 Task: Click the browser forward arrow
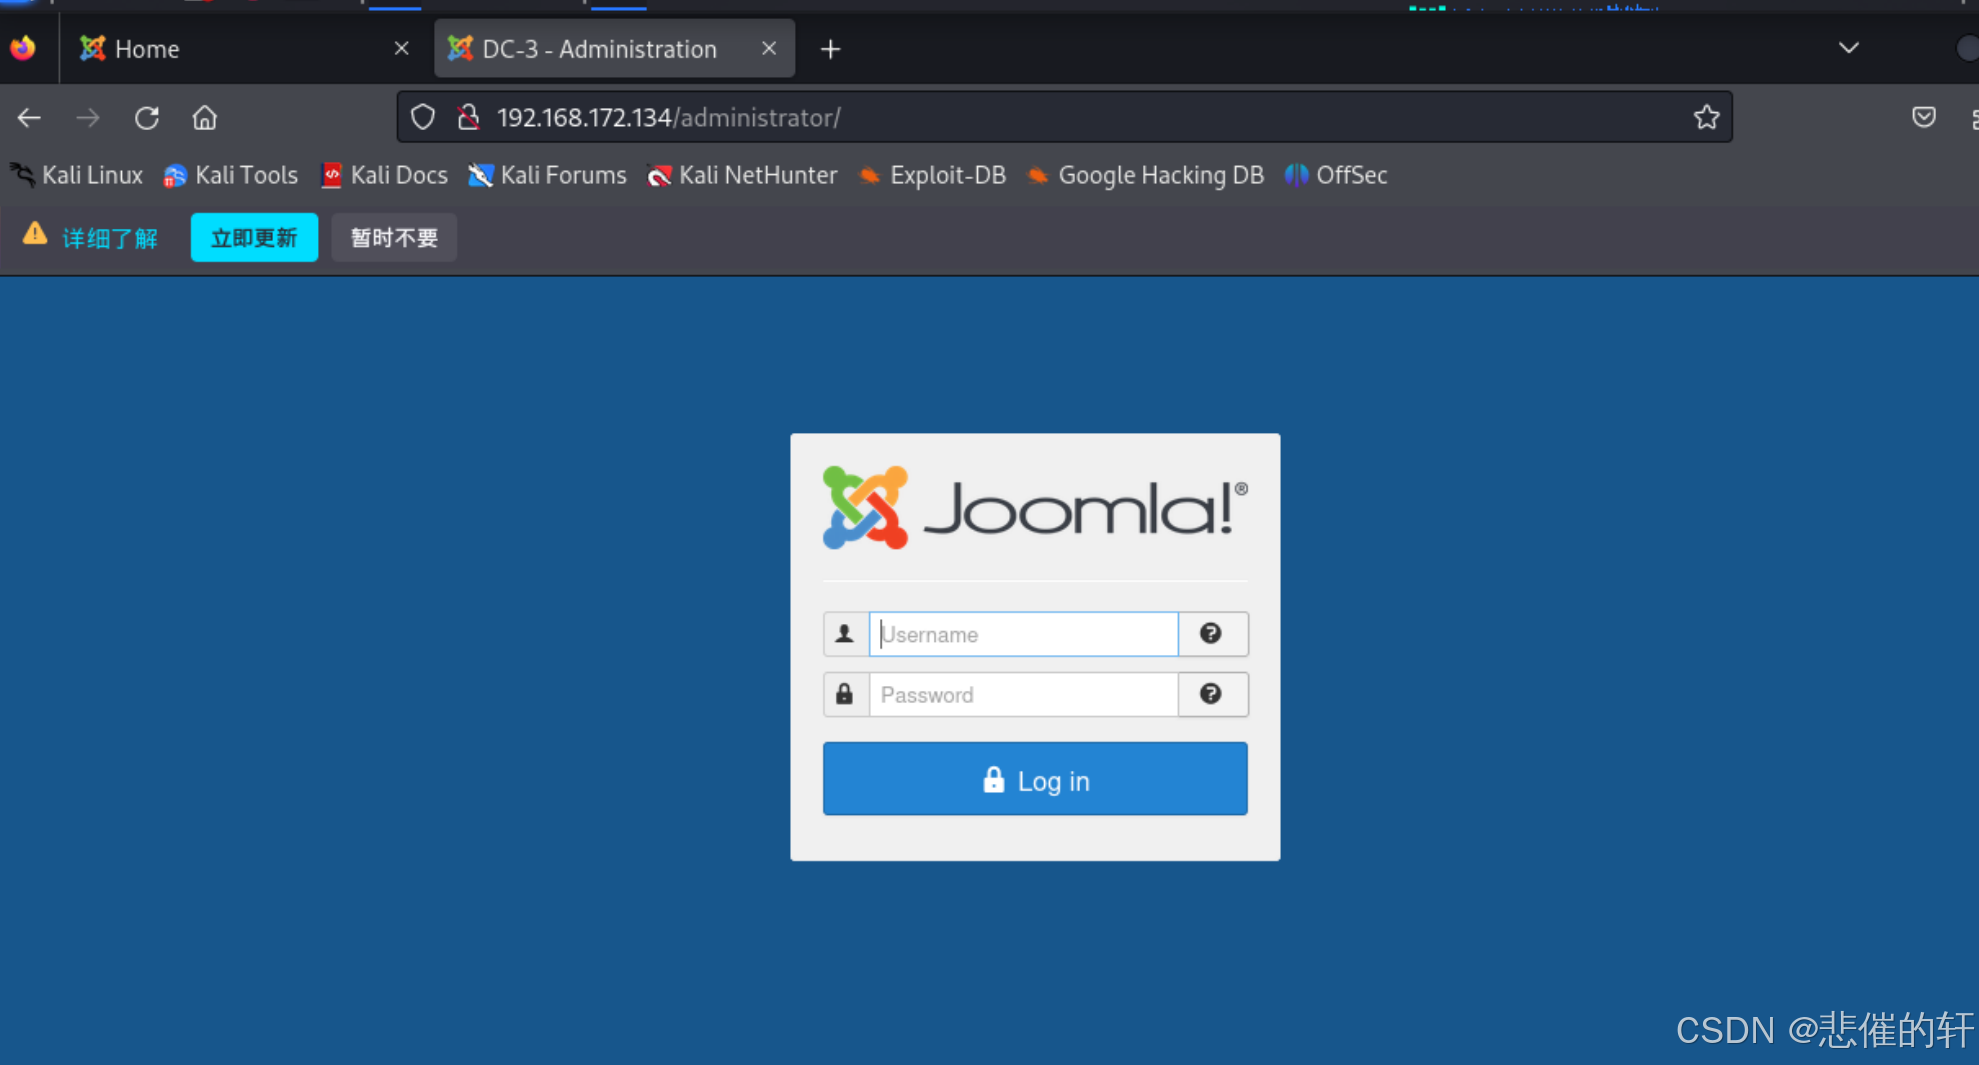88,118
